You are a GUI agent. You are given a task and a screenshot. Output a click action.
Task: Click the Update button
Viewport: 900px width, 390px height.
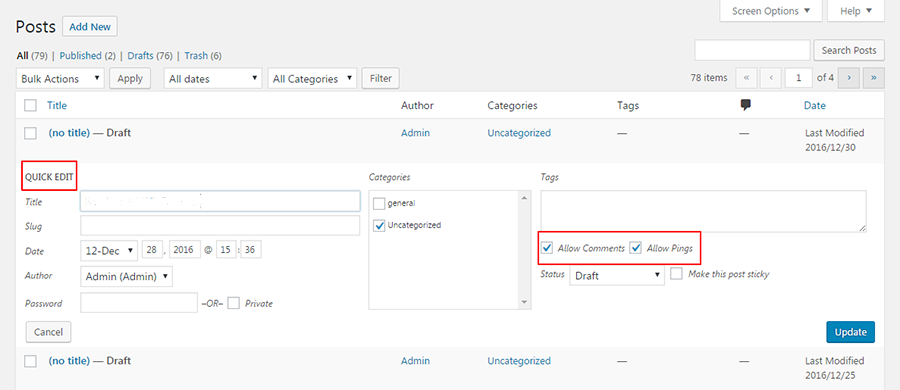(851, 332)
